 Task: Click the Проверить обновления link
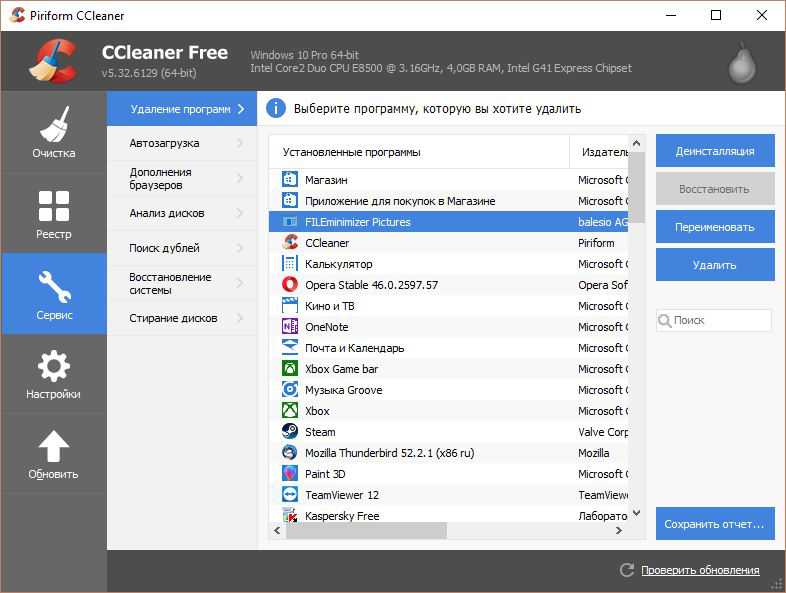pyautogui.click(x=699, y=570)
